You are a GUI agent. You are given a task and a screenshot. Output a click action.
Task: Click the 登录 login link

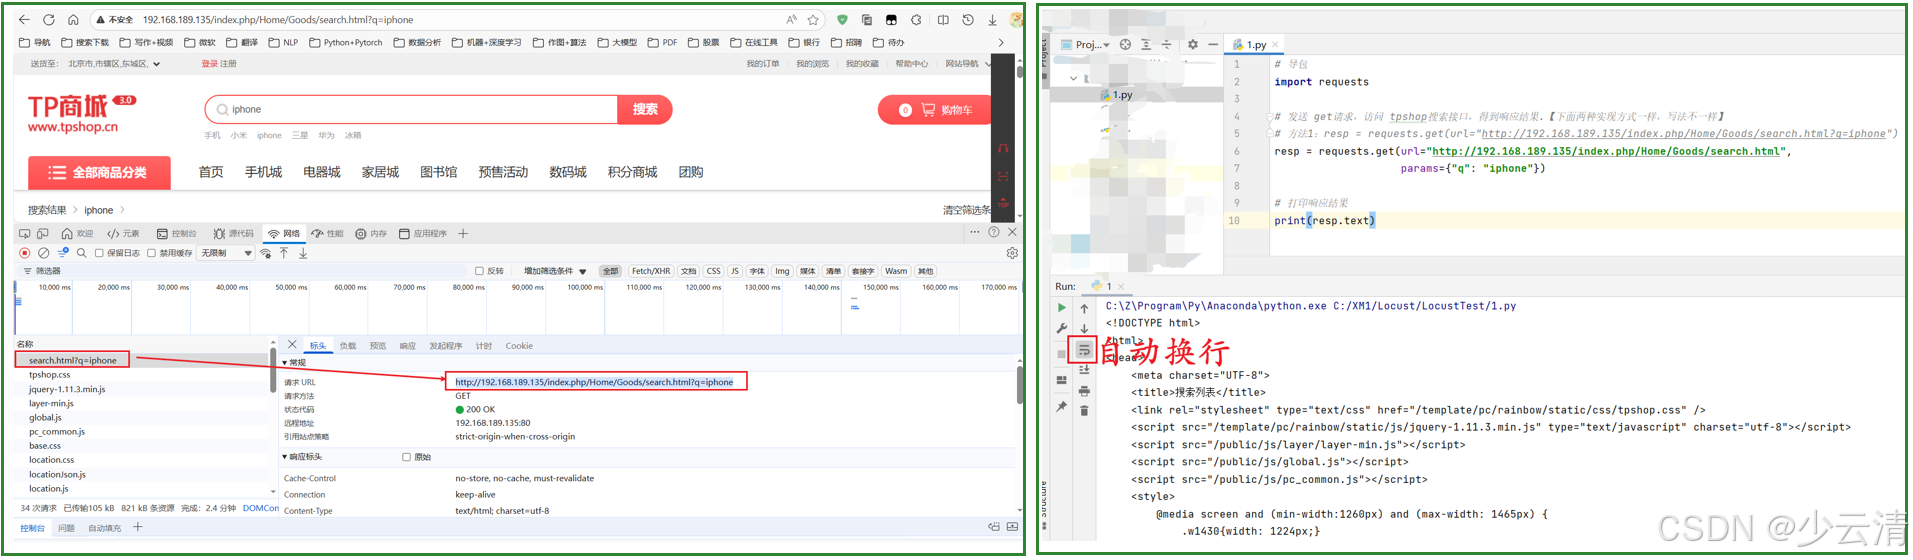(x=209, y=63)
